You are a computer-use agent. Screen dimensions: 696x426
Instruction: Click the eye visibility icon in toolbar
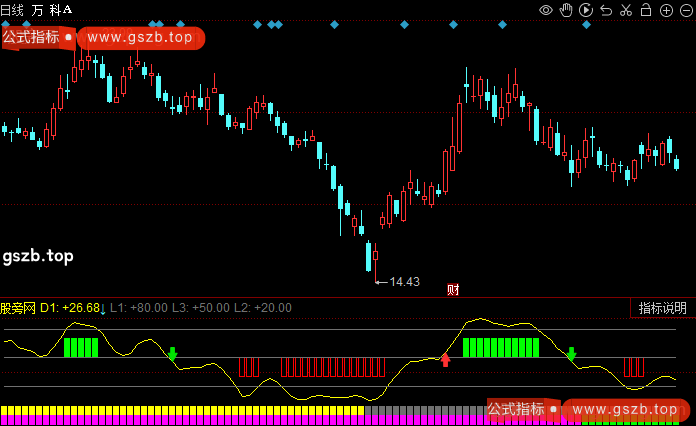(x=546, y=10)
